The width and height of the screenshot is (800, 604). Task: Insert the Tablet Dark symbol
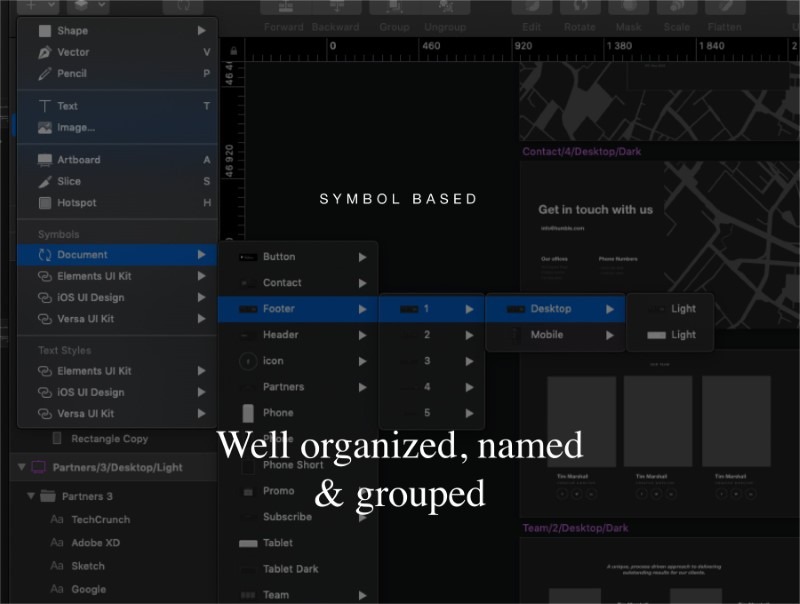tap(290, 569)
